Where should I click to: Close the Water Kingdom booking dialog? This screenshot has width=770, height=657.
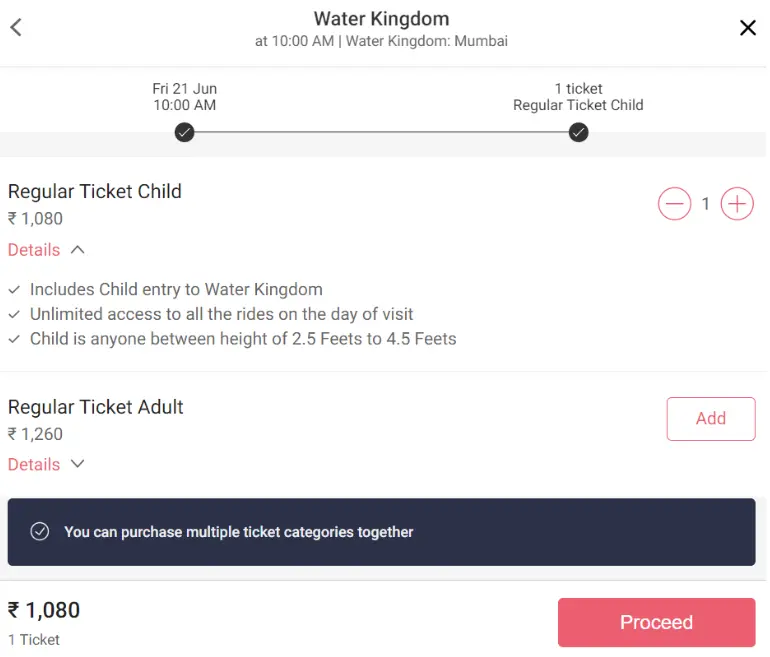click(x=747, y=28)
